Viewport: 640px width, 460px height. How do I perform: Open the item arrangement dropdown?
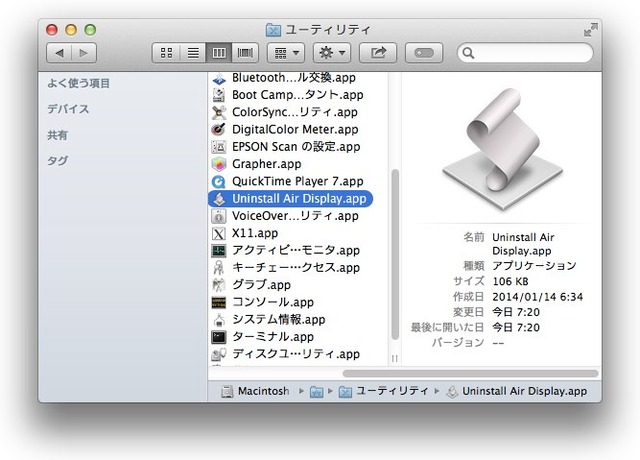tap(286, 53)
